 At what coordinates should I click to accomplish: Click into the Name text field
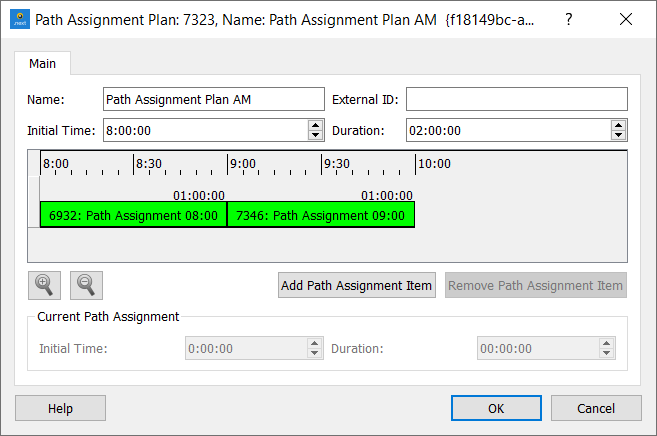click(214, 99)
